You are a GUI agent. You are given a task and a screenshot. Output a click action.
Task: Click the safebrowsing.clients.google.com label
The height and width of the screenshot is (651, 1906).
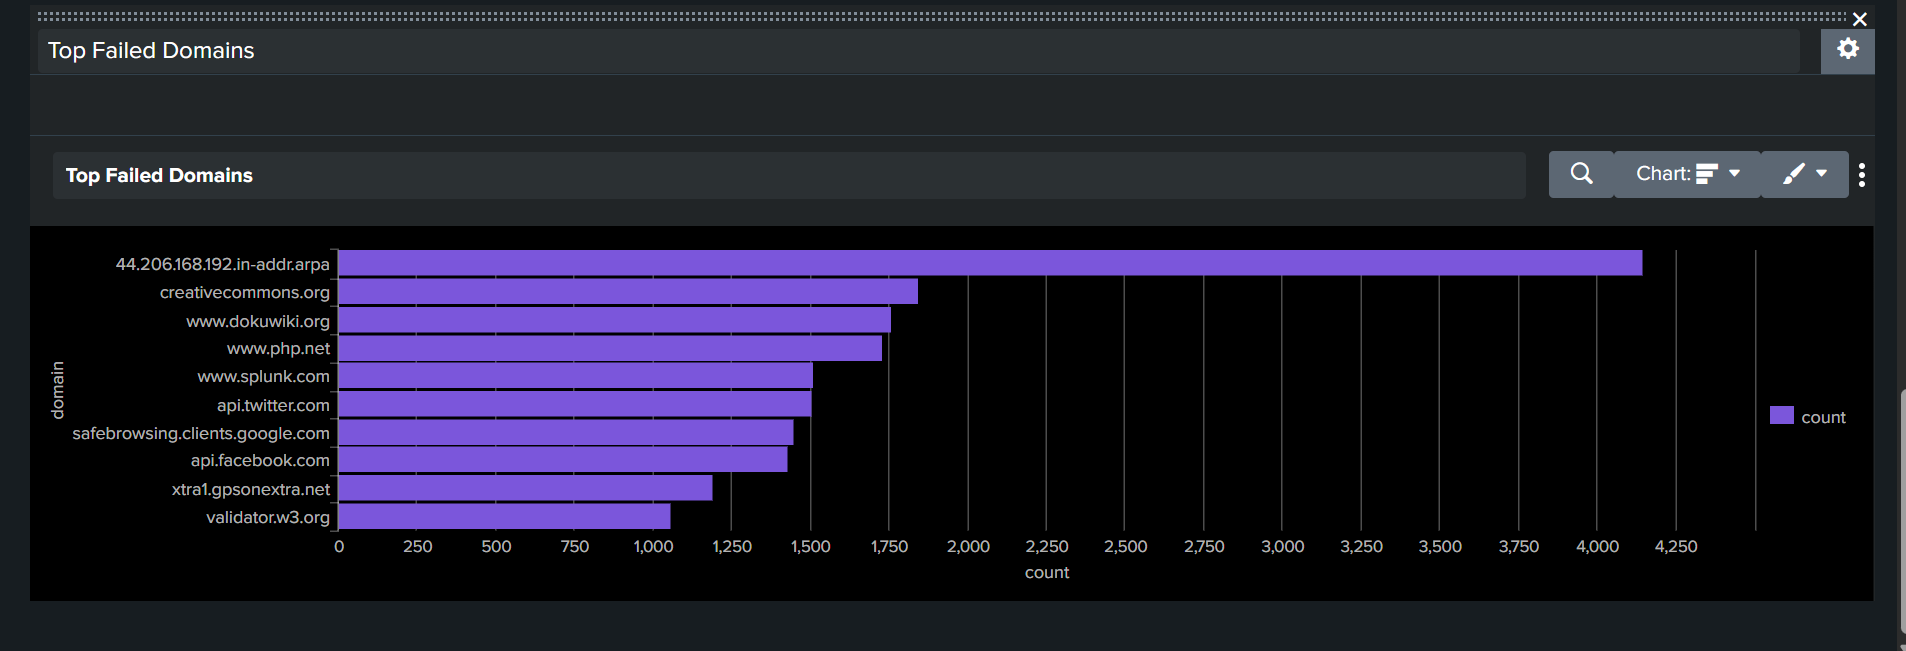pyautogui.click(x=201, y=433)
